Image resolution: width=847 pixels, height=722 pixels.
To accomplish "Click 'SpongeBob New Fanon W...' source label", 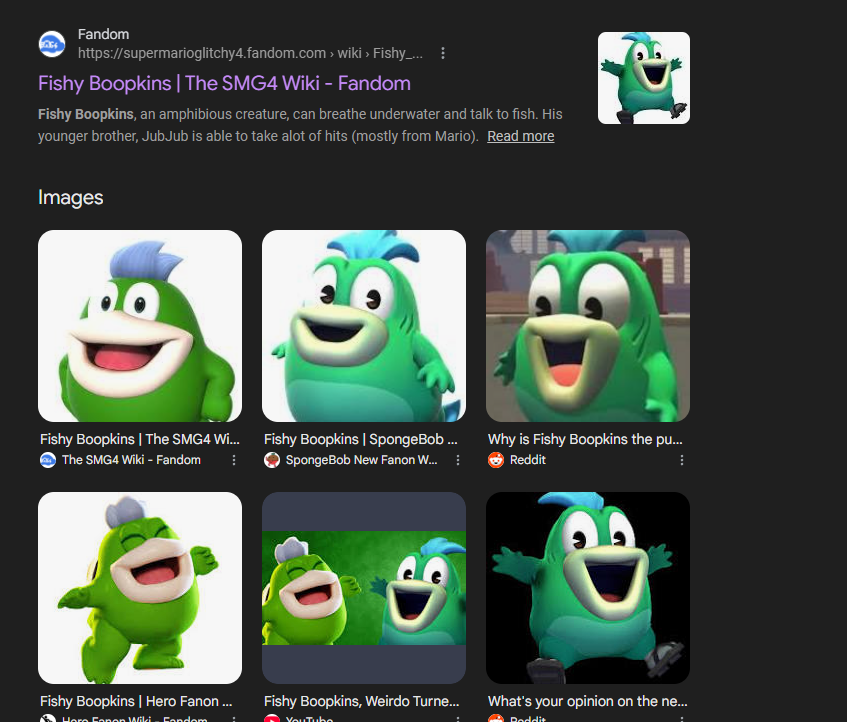I will pos(361,460).
